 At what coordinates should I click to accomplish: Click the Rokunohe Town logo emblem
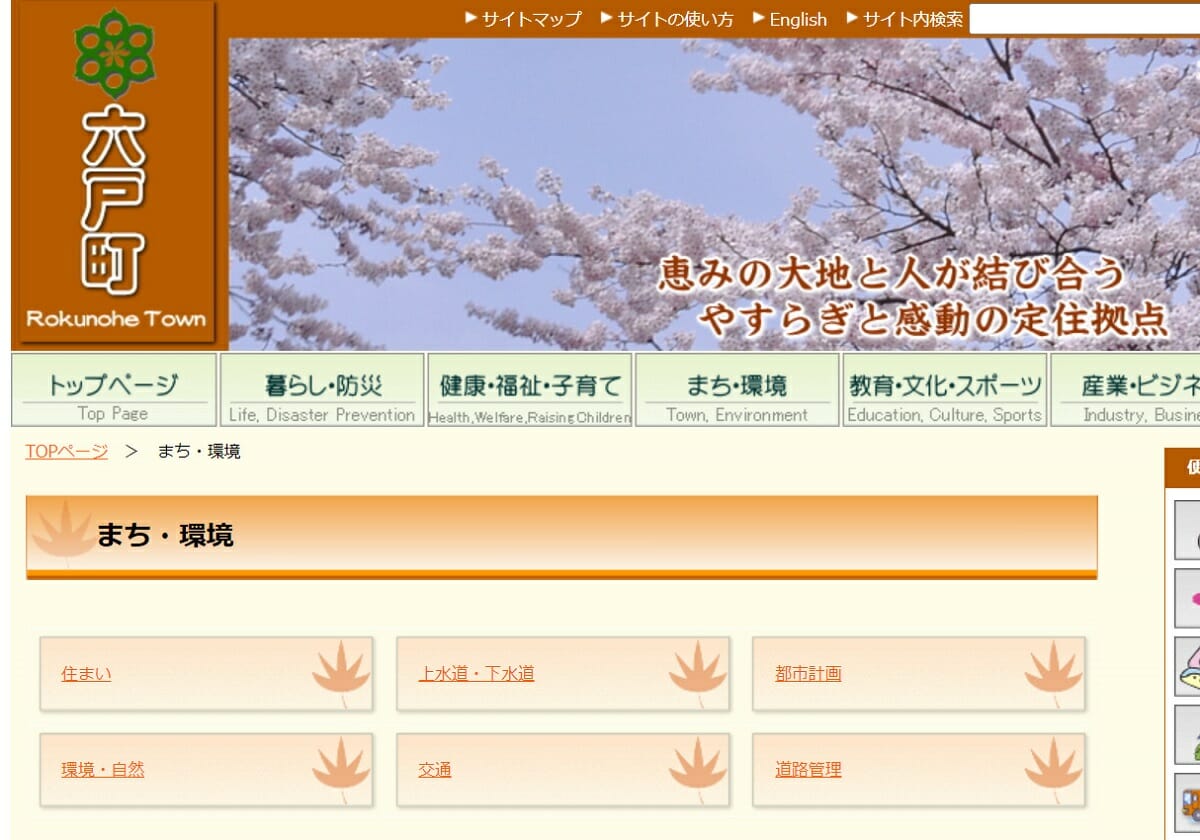(x=115, y=174)
